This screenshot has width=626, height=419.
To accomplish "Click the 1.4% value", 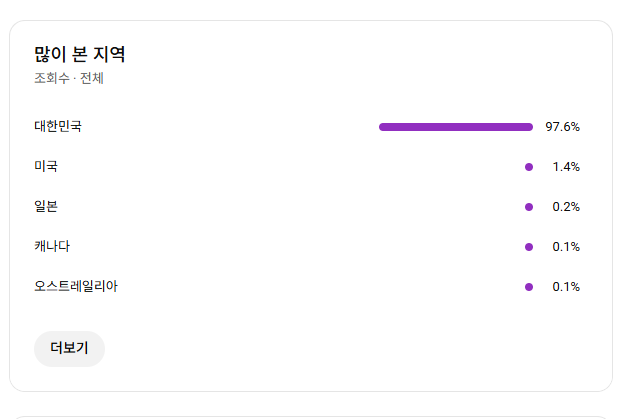I will coord(566,167).
